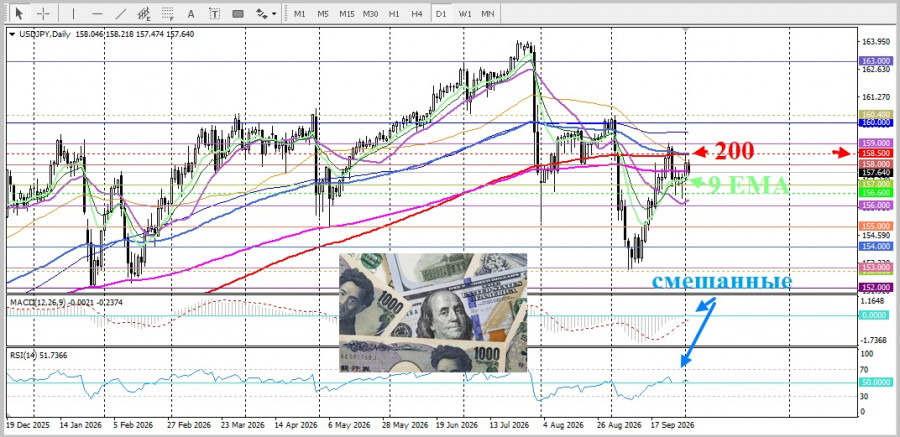Screen dimensions: 900x437
Task: Choose the equidistant channel tool
Action: click(144, 13)
